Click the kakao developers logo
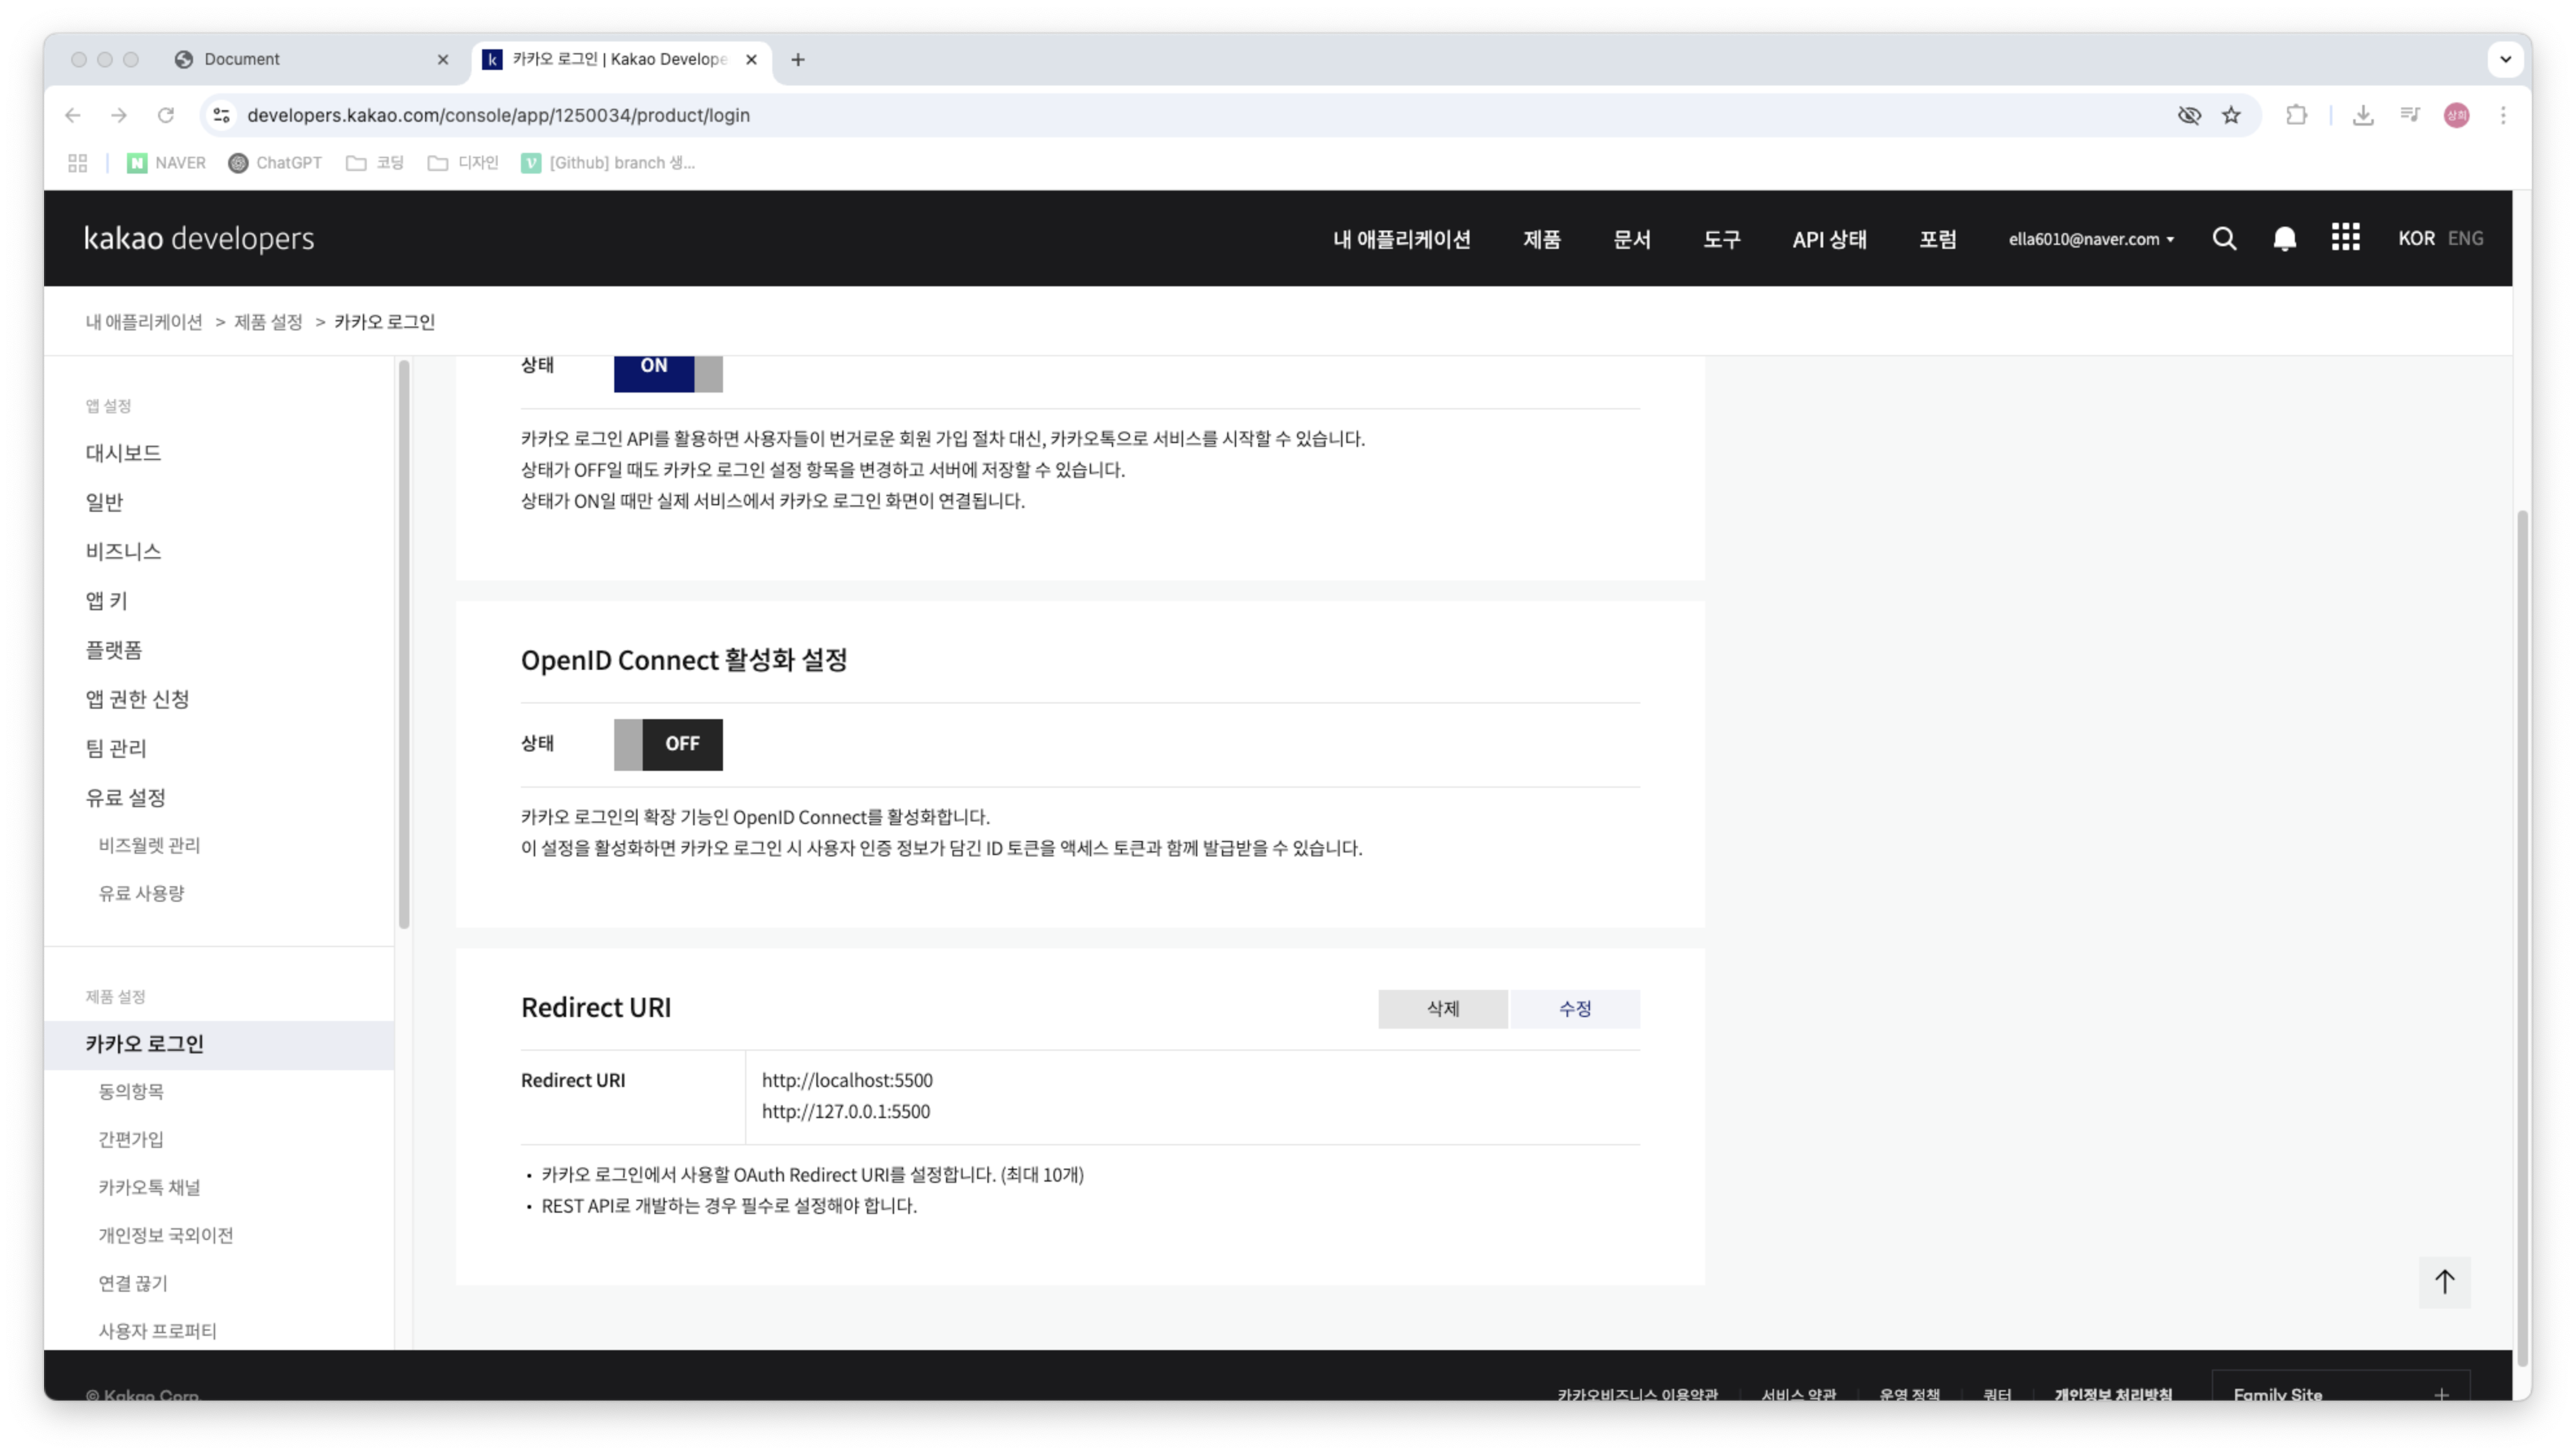Screen dimensions: 2576x1455 (x=199, y=238)
